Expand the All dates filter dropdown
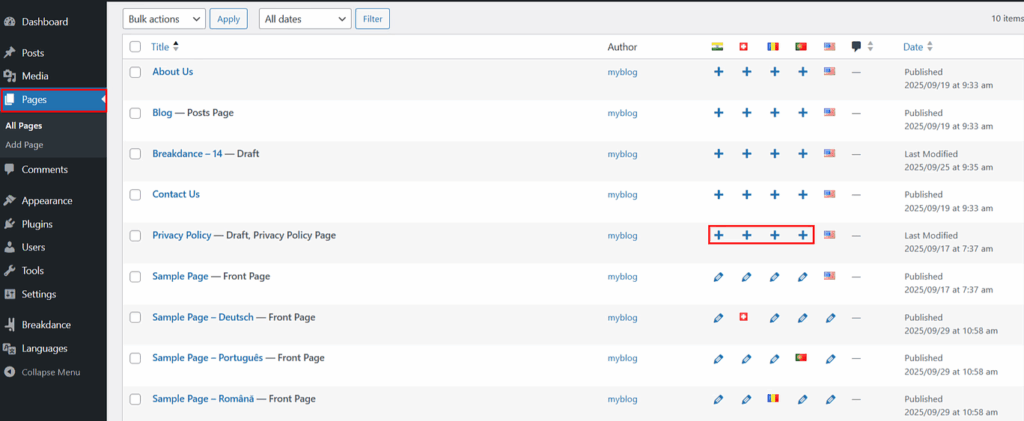This screenshot has height=421, width=1024. pyautogui.click(x=304, y=19)
